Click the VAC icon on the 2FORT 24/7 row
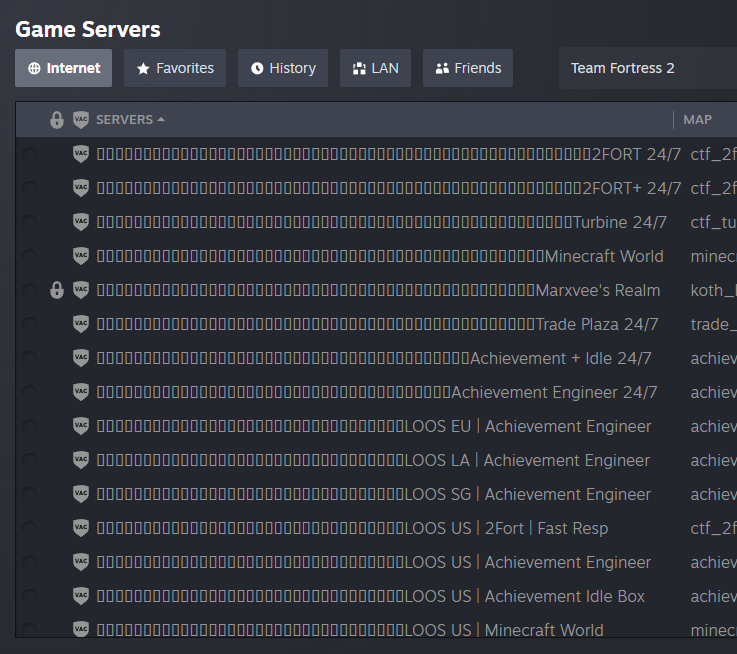The height and width of the screenshot is (654, 737). pos(81,154)
